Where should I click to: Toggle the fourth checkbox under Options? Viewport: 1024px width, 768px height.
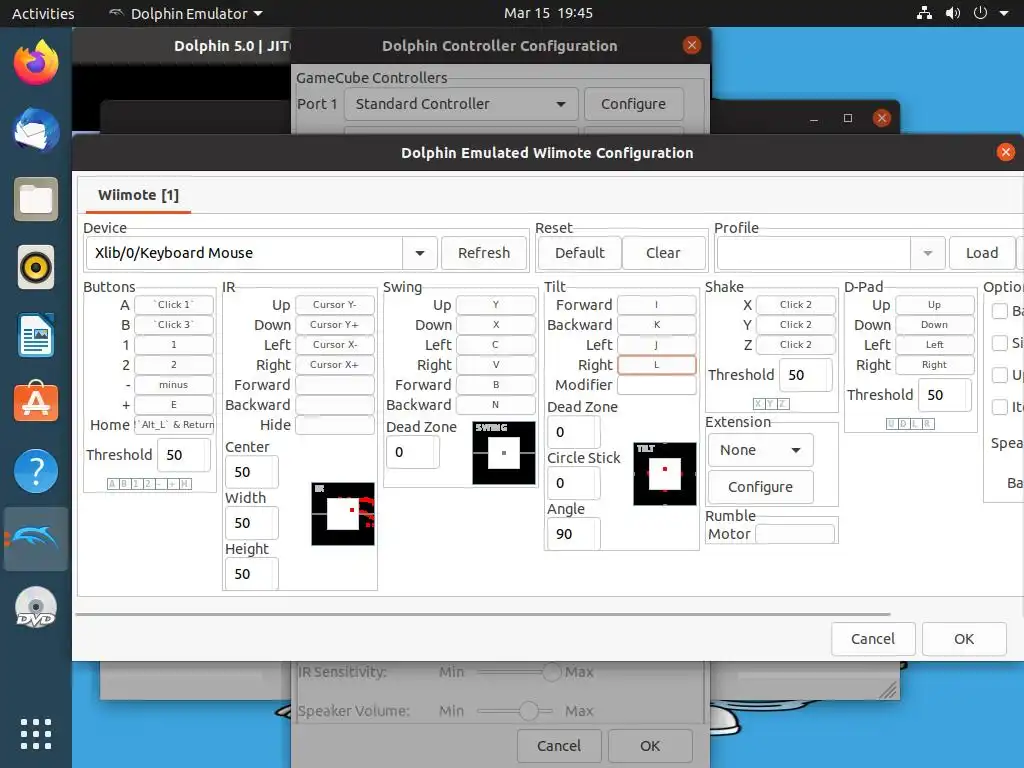pos(1000,407)
